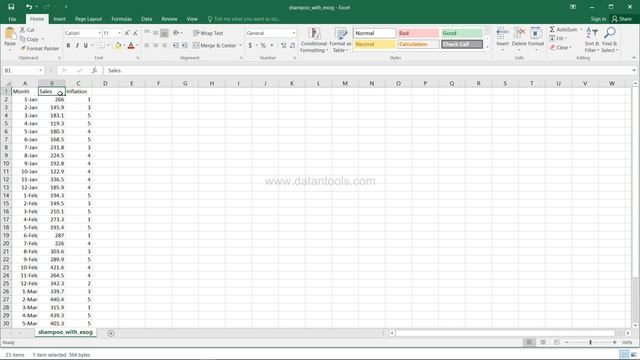
Task: Apply the Bad cell style
Action: 418,33
